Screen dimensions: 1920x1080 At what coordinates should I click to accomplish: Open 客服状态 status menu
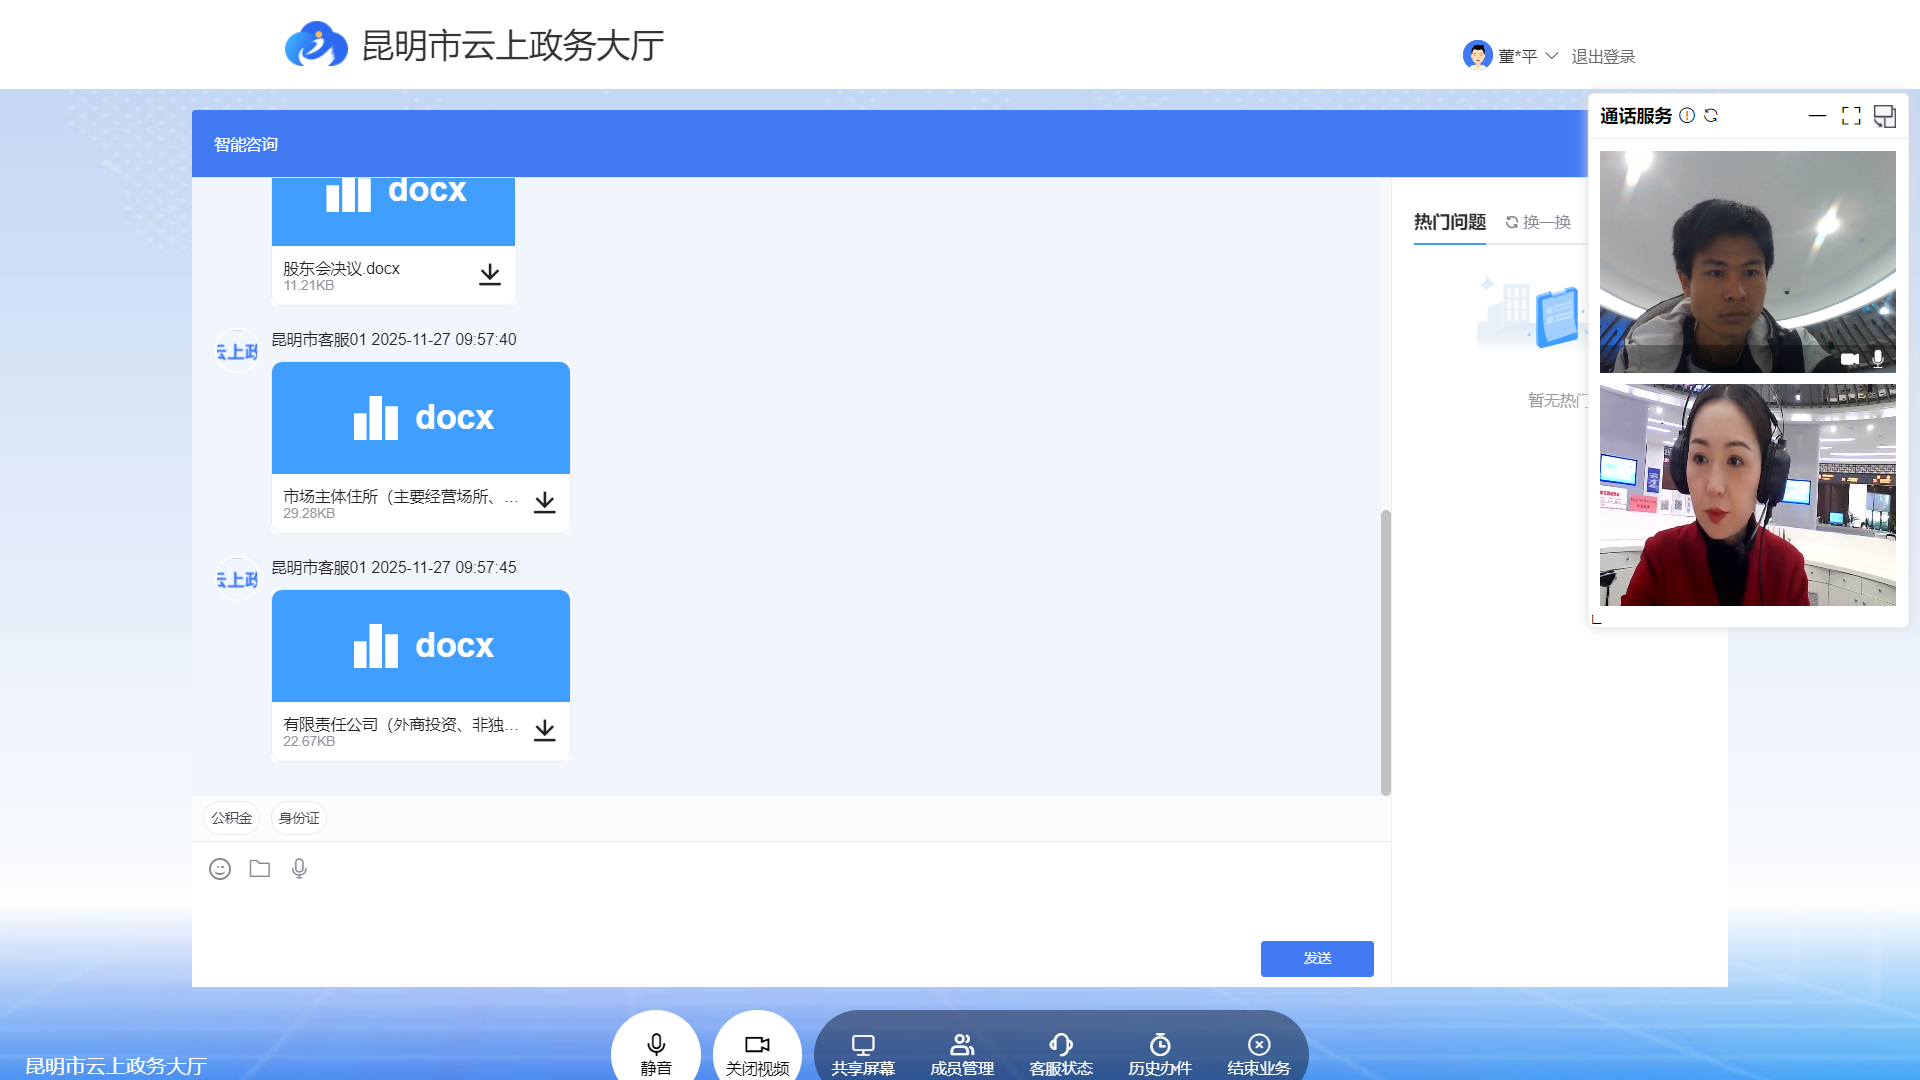[1060, 1054]
